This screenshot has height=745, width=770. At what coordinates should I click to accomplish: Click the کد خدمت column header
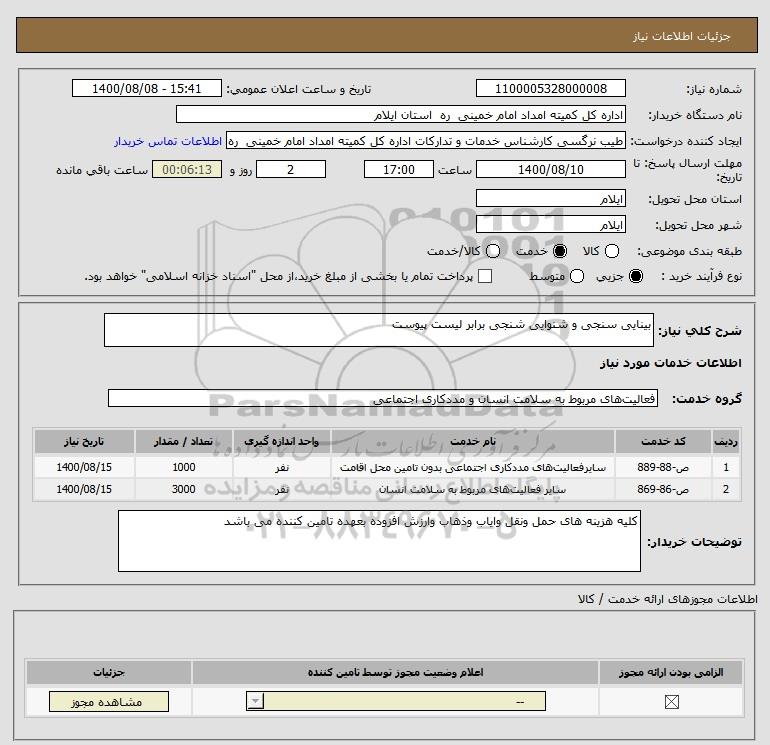click(x=663, y=441)
